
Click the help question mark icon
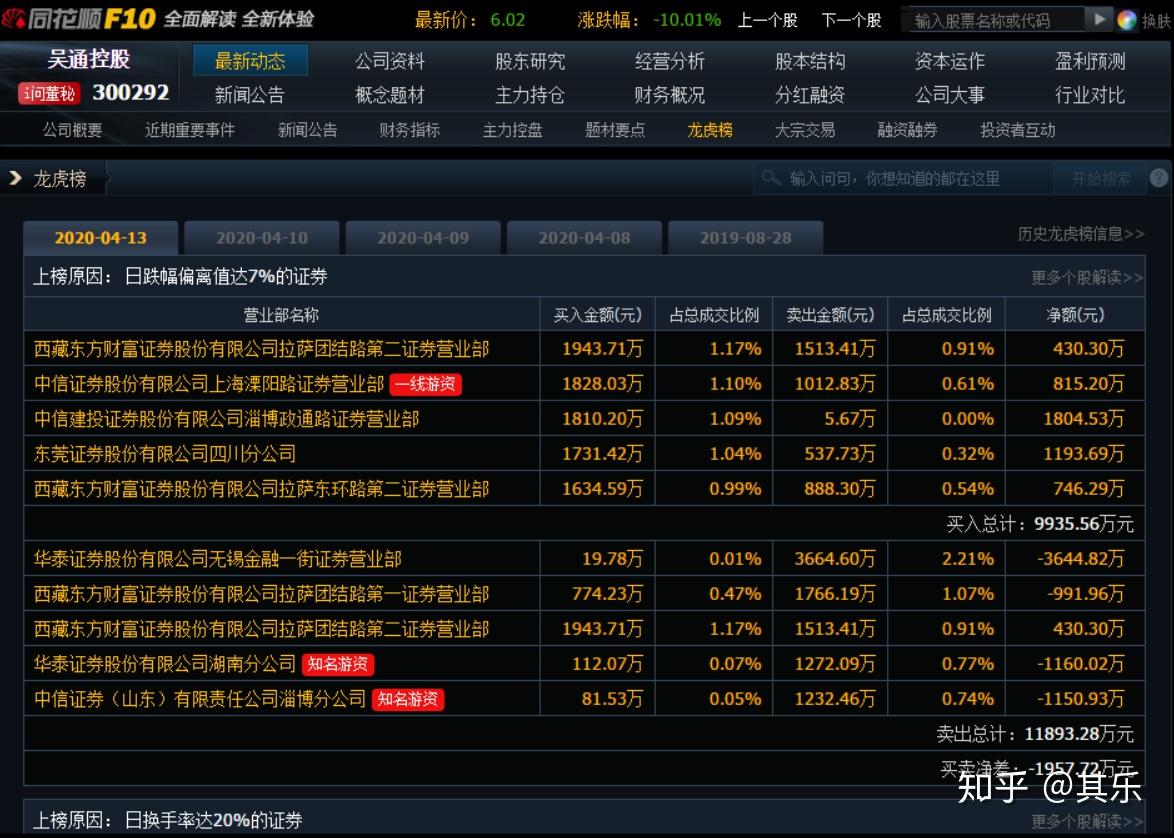tap(1158, 177)
